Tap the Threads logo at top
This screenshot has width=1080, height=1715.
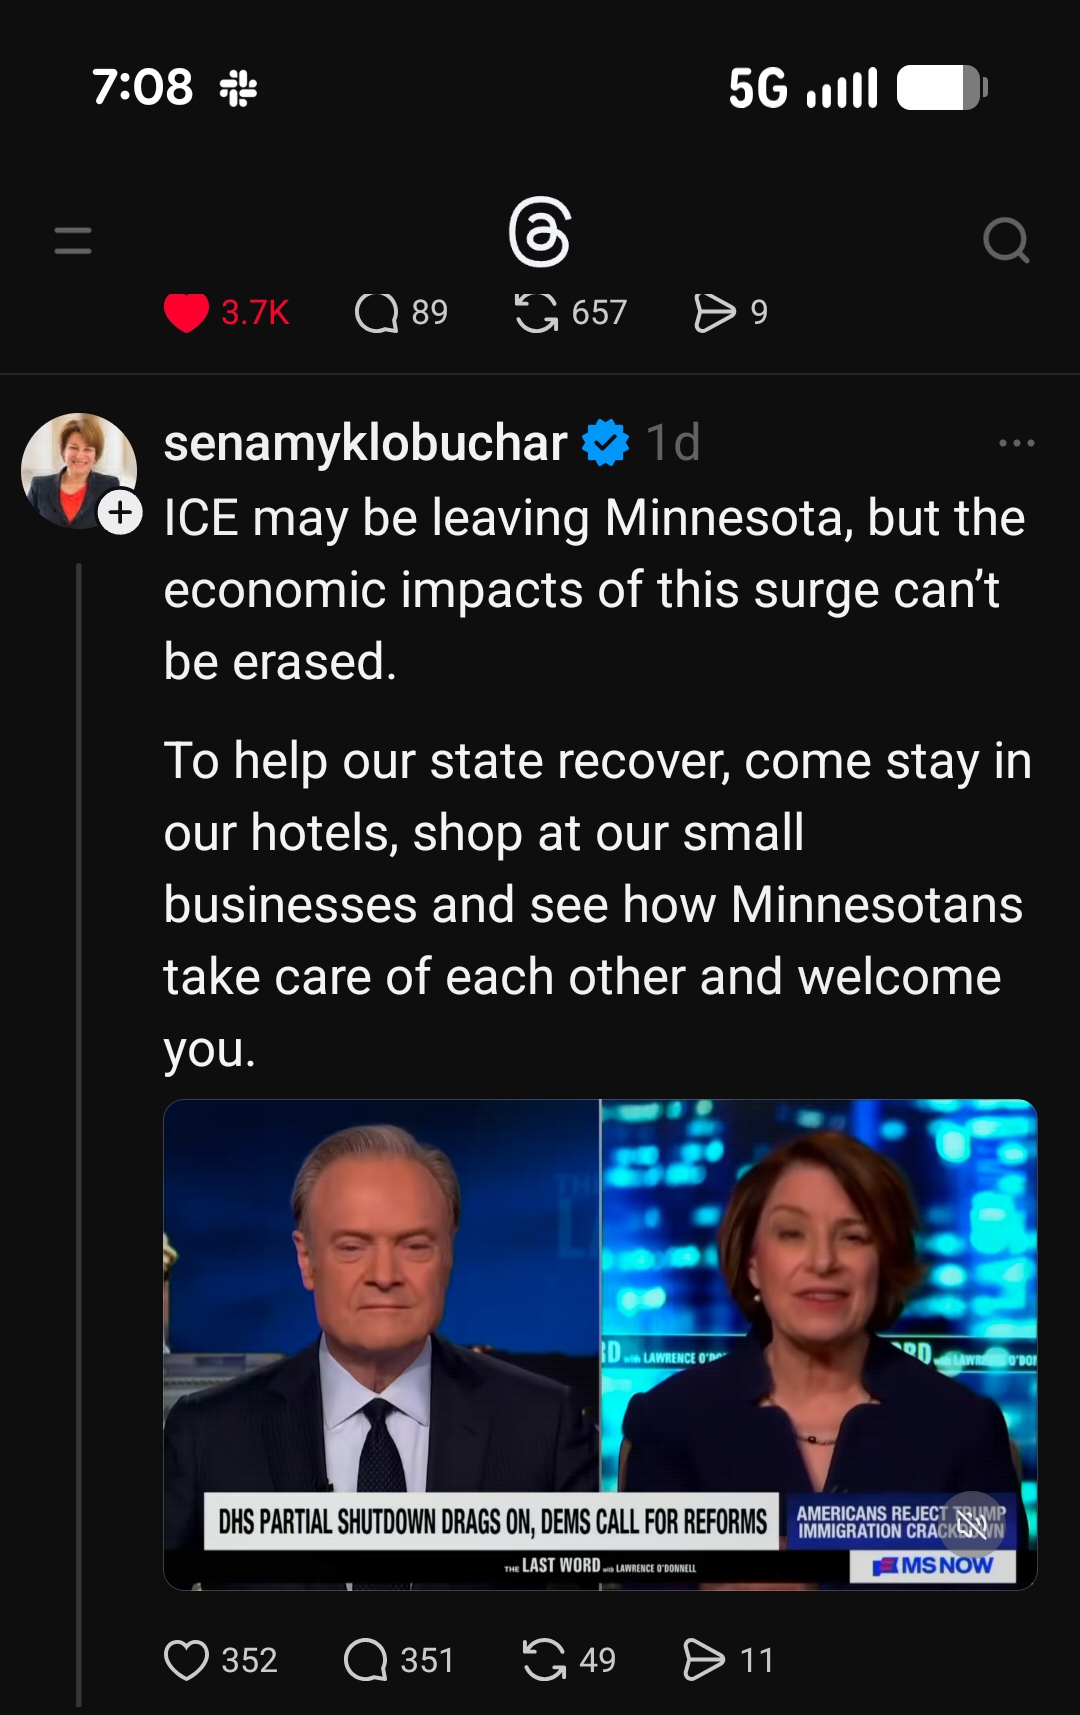[x=539, y=233]
